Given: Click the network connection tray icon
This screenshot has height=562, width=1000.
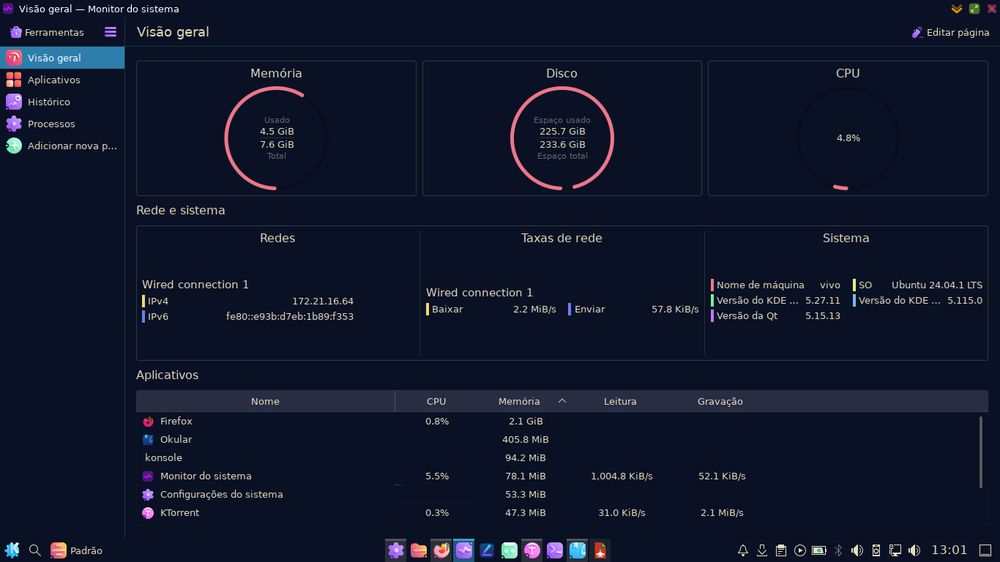Looking at the screenshot, I should pos(895,550).
